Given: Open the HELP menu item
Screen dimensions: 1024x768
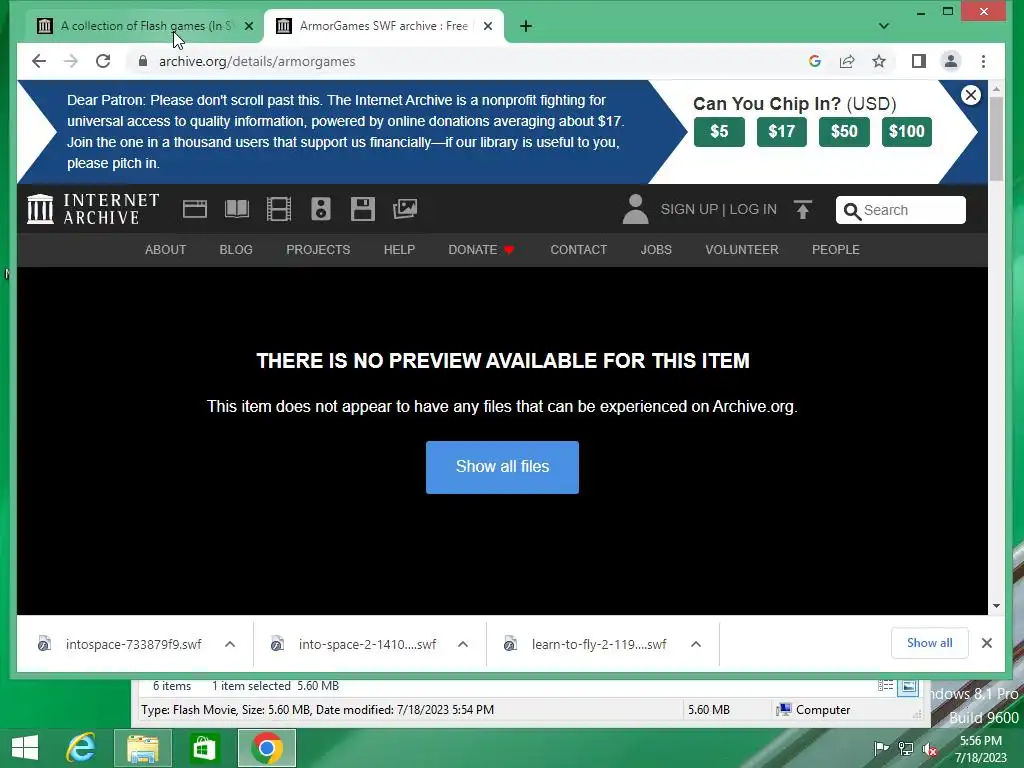Looking at the screenshot, I should (x=399, y=249).
